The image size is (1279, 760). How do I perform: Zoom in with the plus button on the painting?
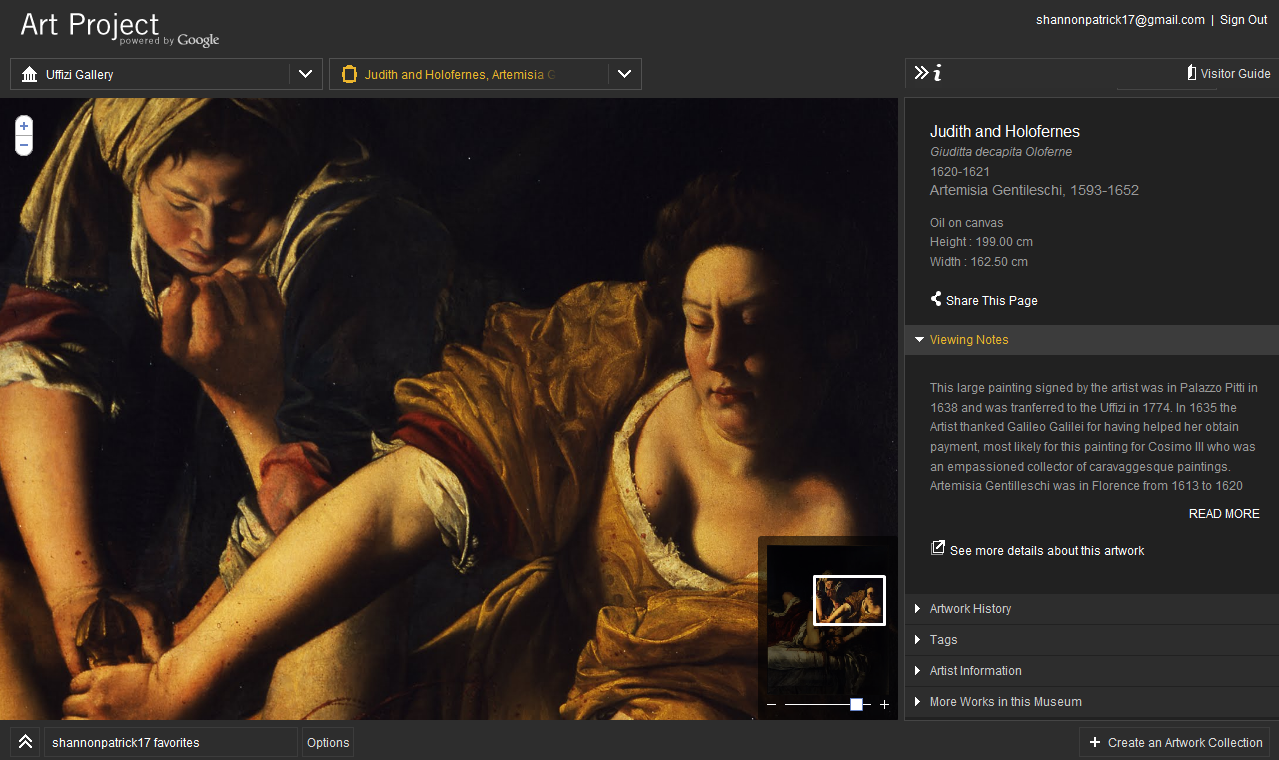point(24,126)
